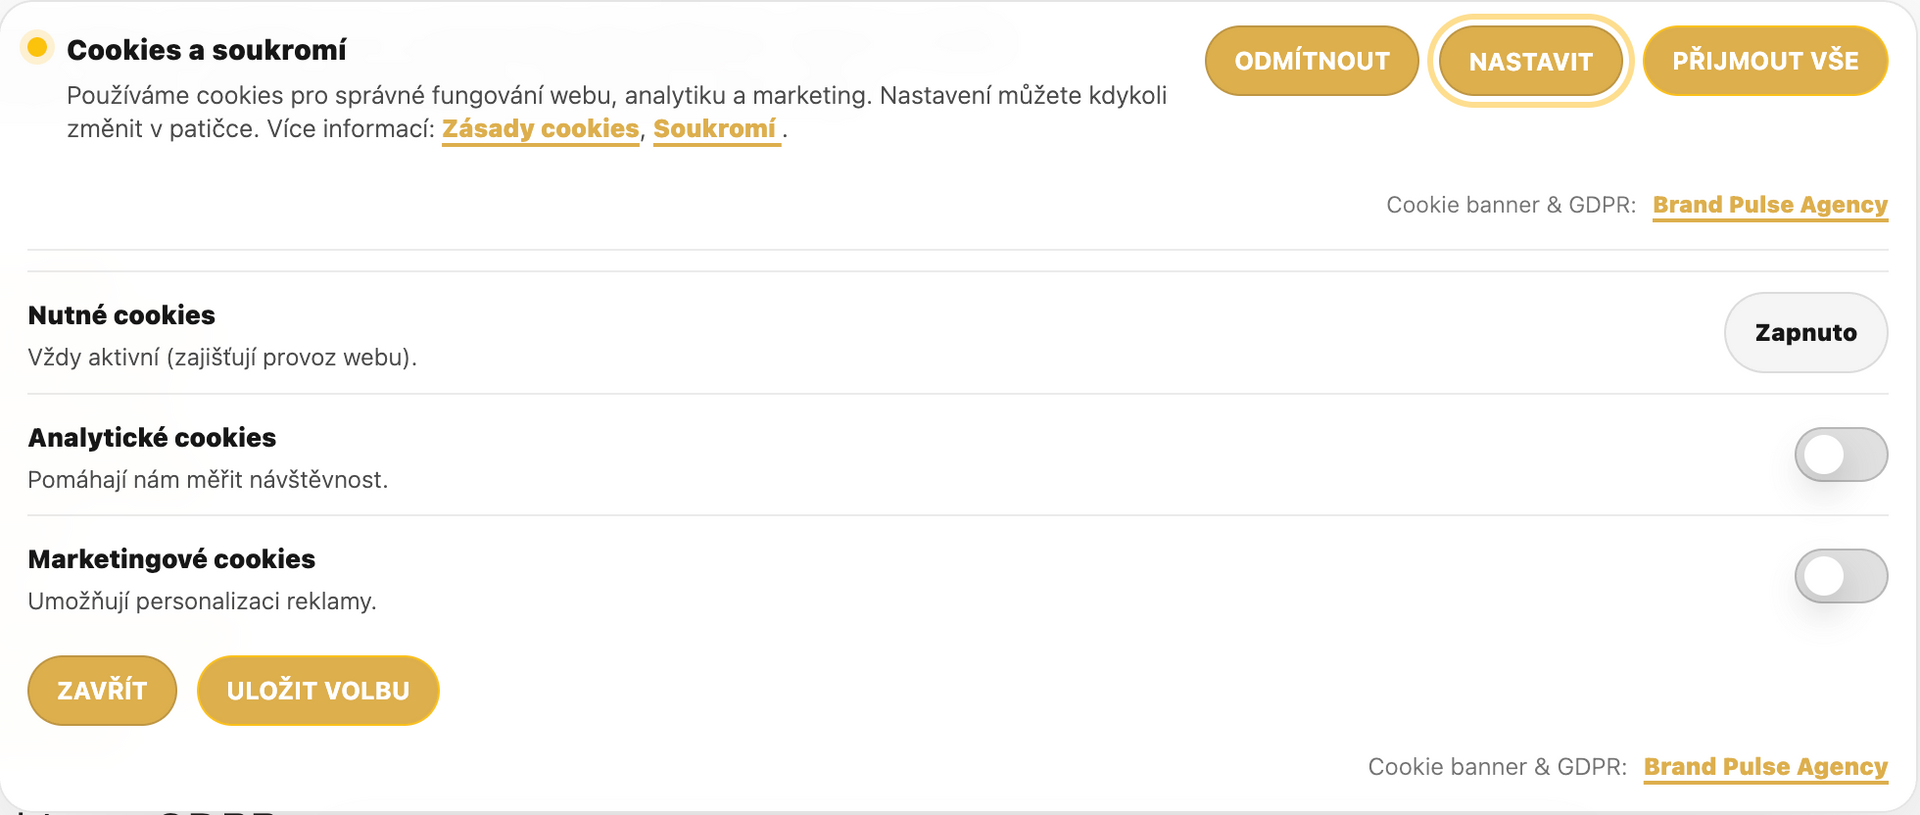Screen dimensions: 1920x815
Task: Click the text Pomáhají nám měřit návštěvnost
Action: click(207, 480)
